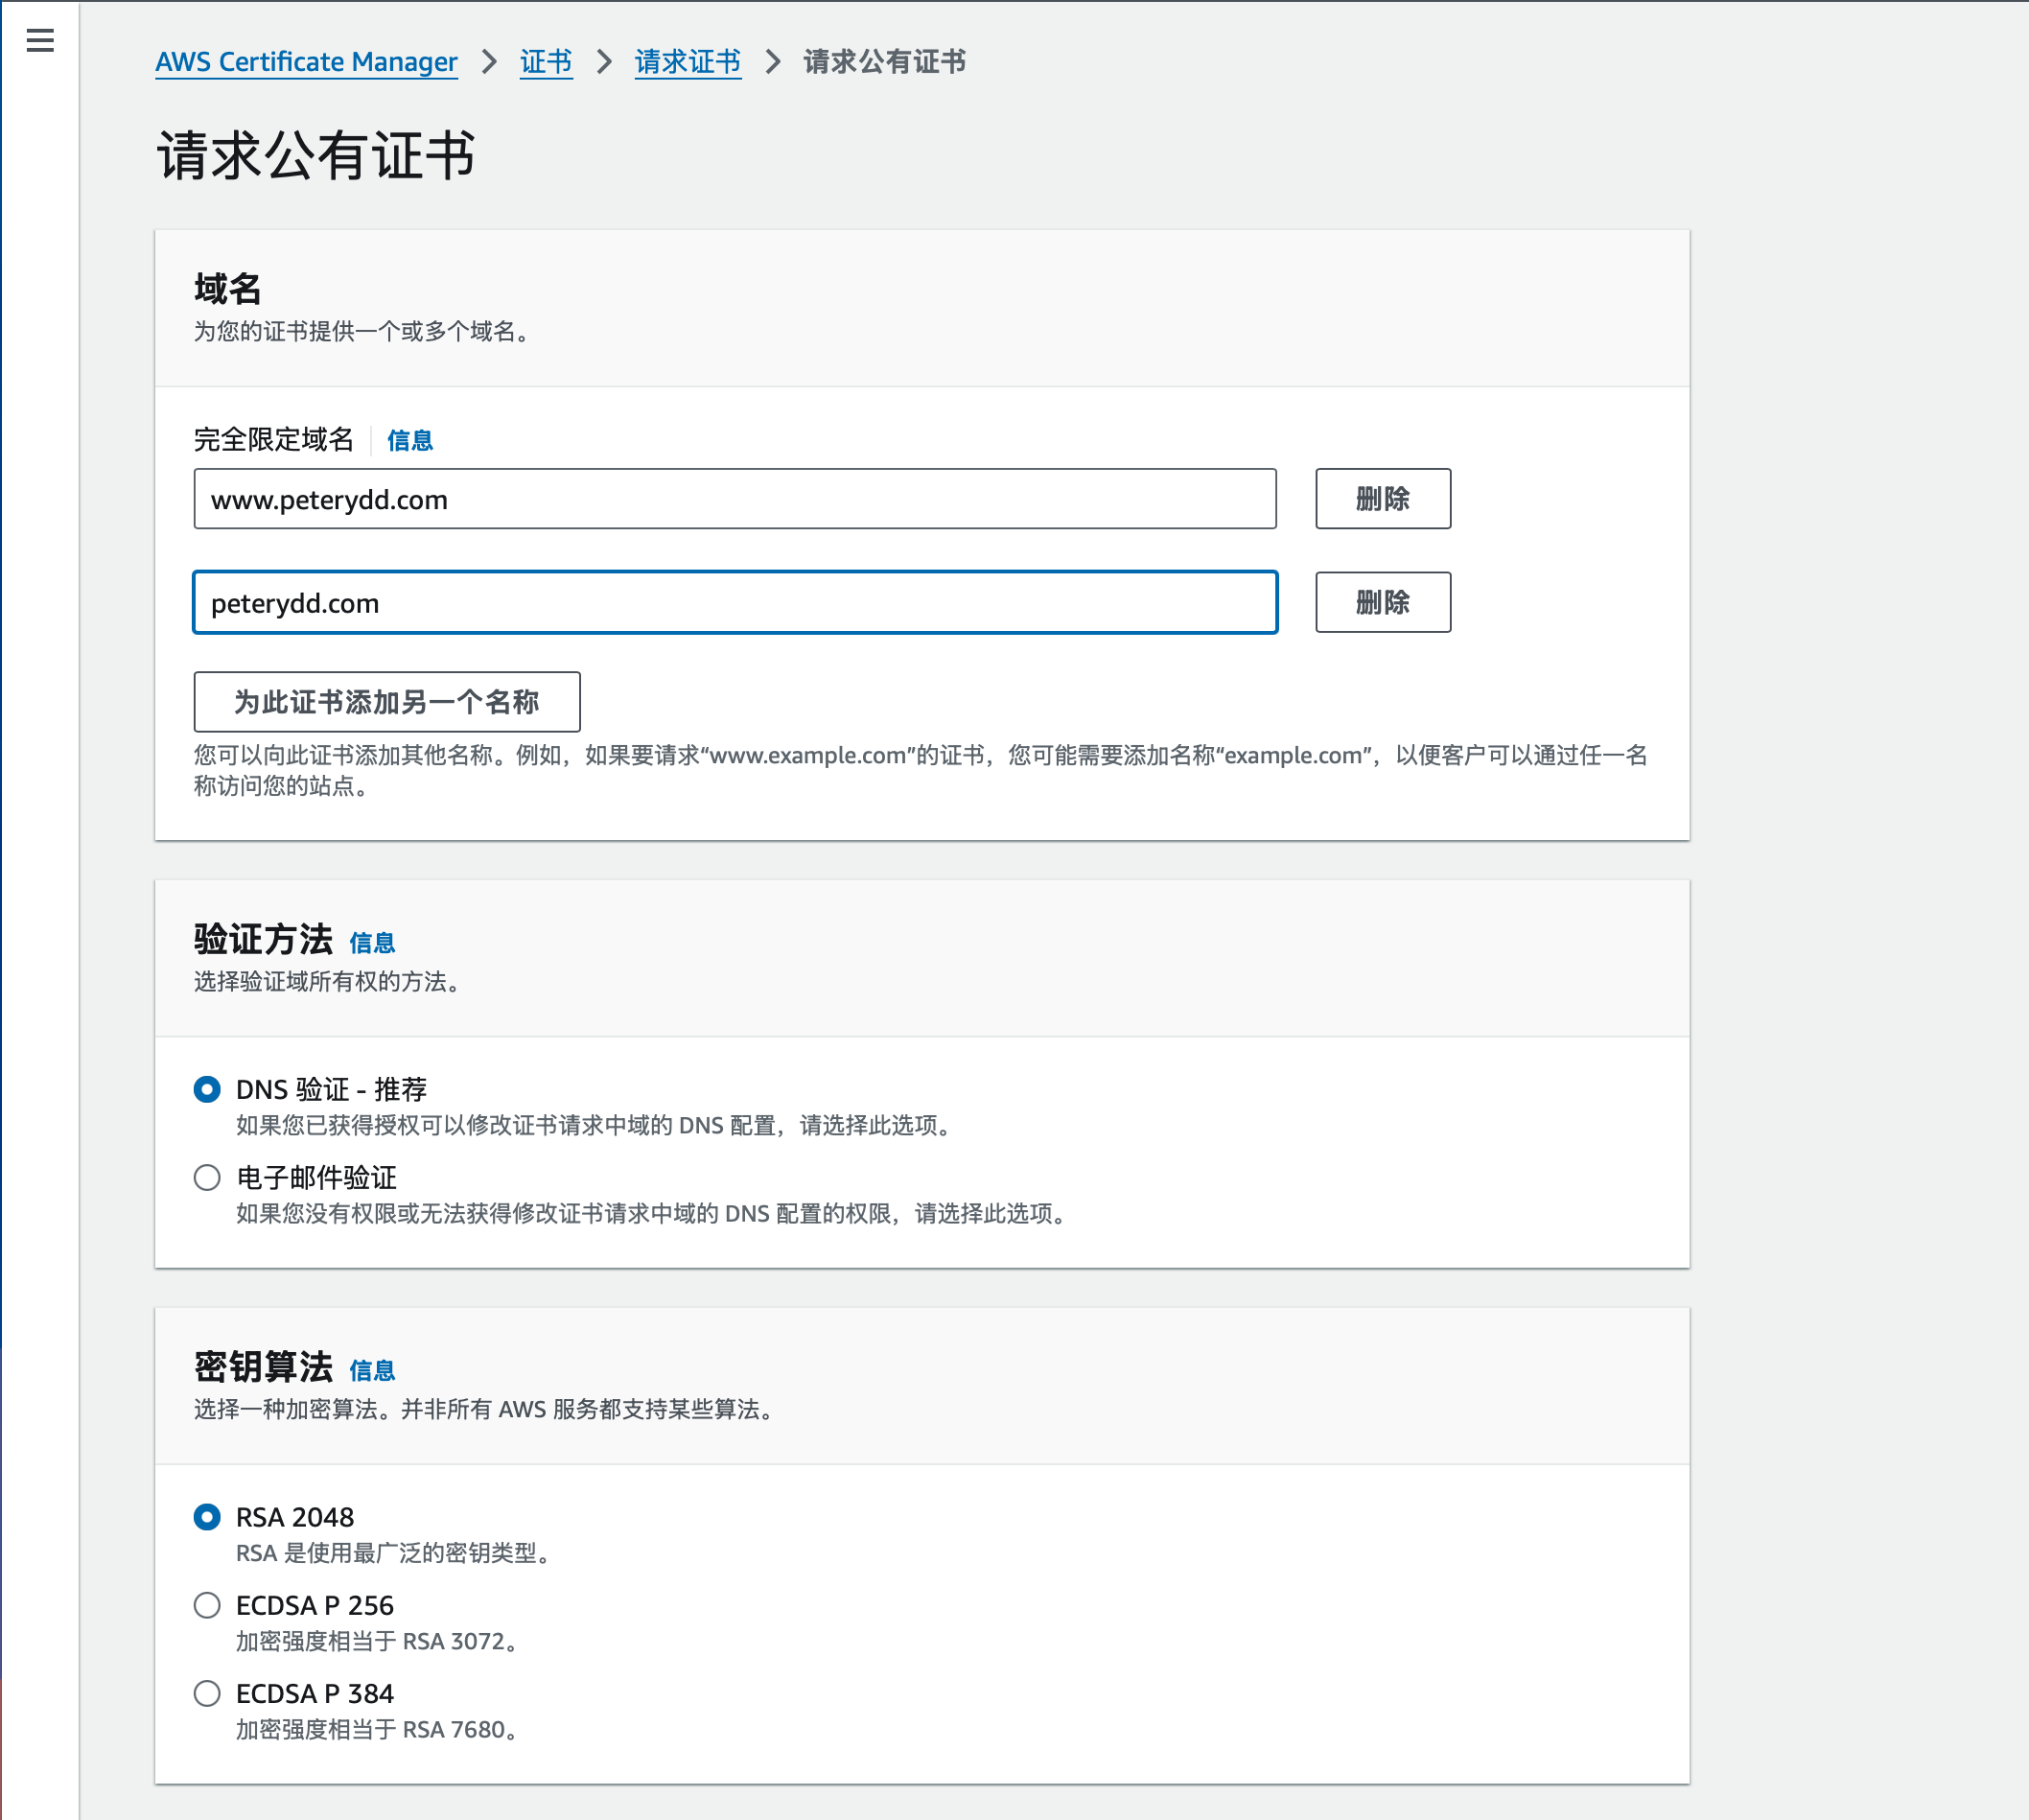
Task: Open the hamburger navigation menu icon
Action: coord(40,40)
